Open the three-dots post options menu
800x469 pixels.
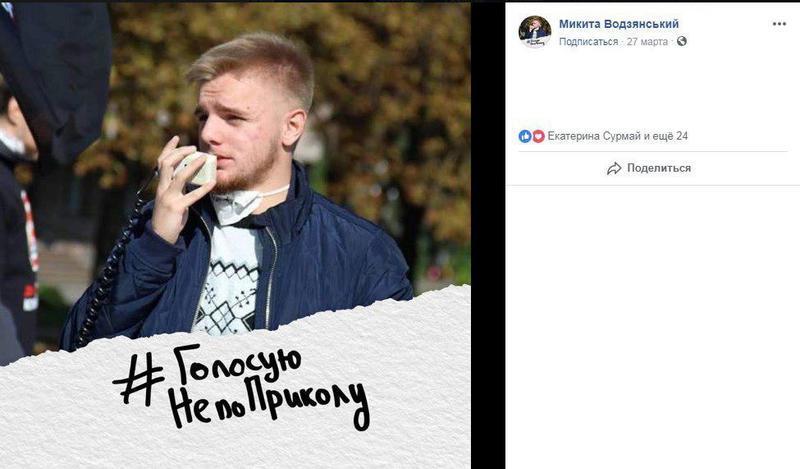pos(779,24)
